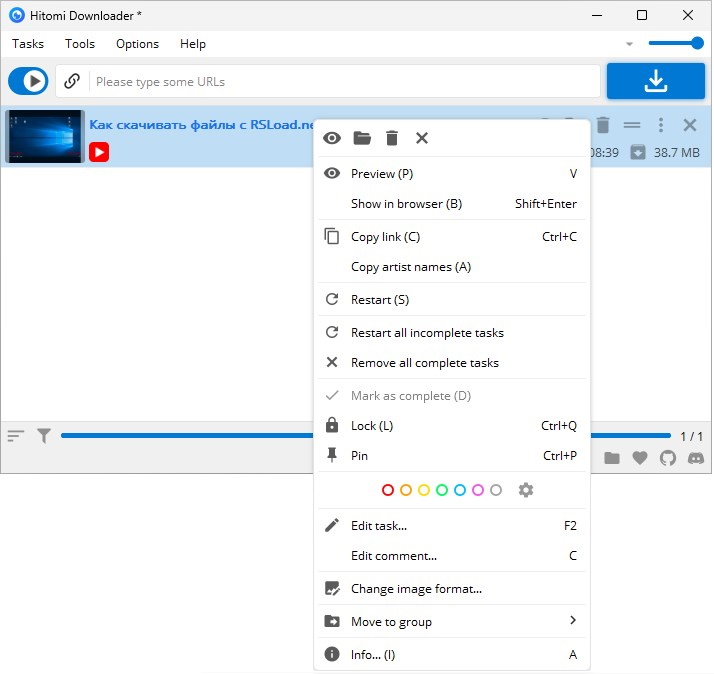Open Info... (I) entry
The height and width of the screenshot is (674, 714).
(x=451, y=655)
